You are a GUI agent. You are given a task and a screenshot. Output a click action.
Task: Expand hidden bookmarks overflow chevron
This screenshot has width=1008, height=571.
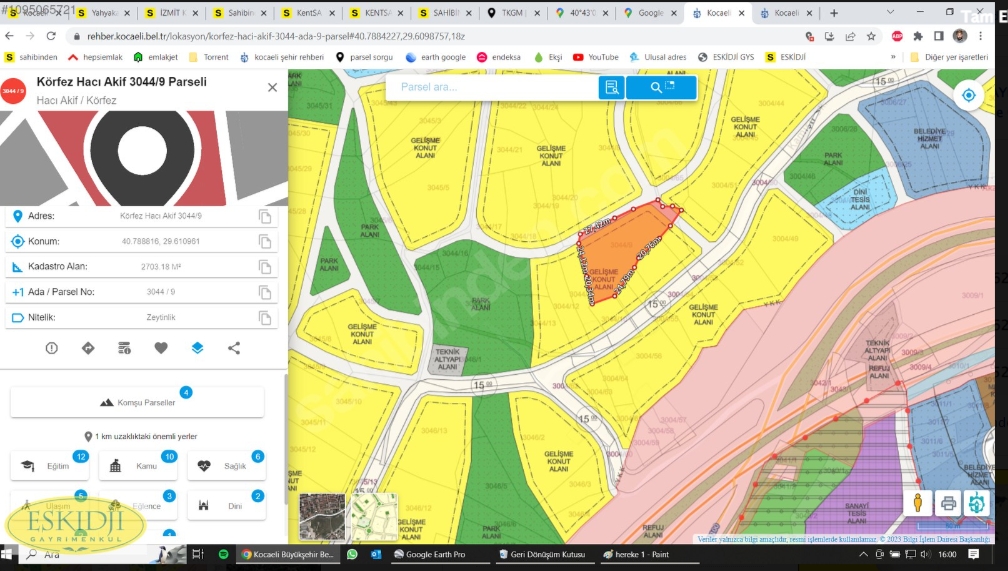(x=893, y=57)
